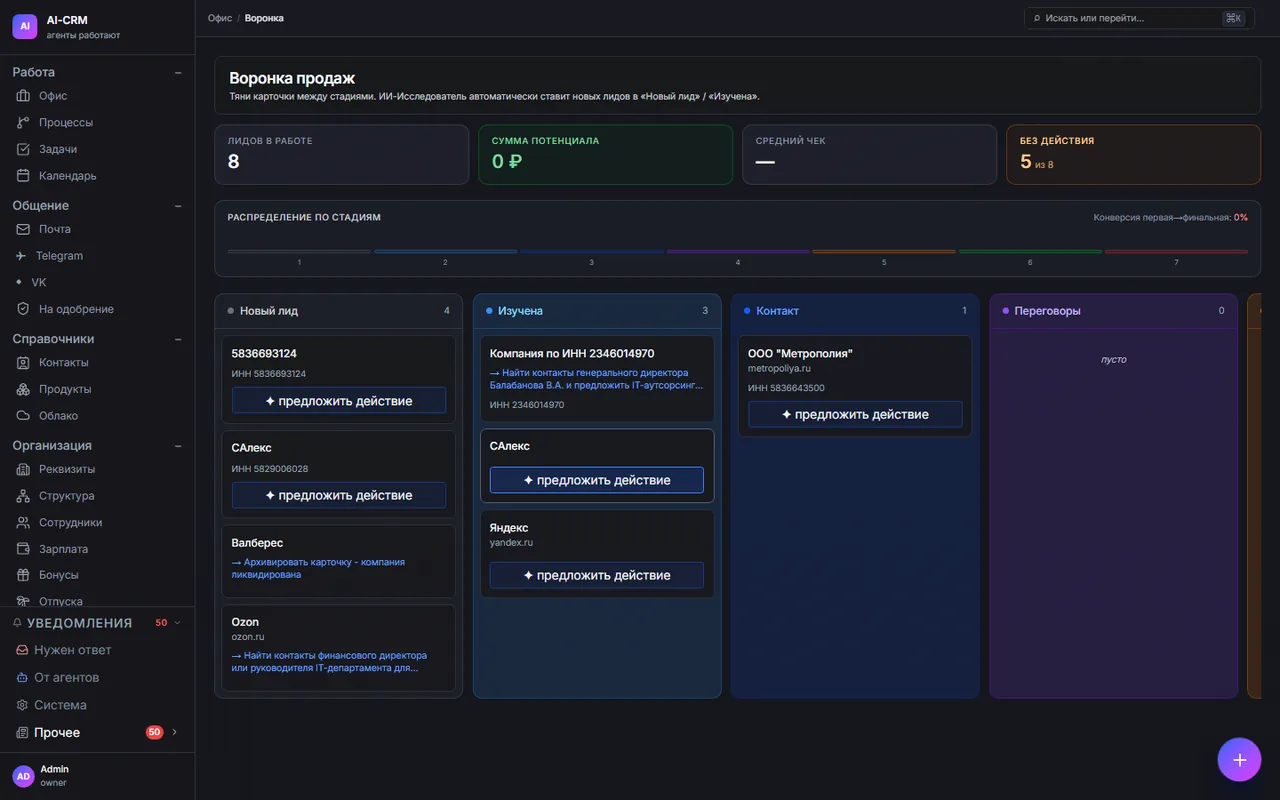This screenshot has height=800, width=1280.
Task: Suggest action for the 5836693124 card
Action: 339,400
